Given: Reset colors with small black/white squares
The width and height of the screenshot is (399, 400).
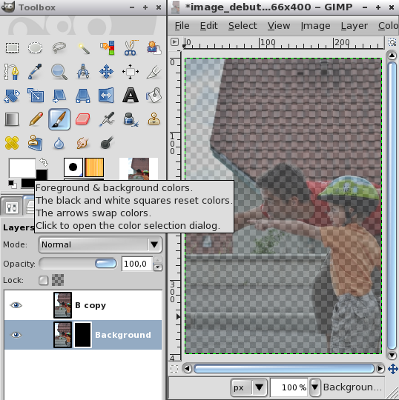Looking at the screenshot, I should pyautogui.click(x=13, y=183).
